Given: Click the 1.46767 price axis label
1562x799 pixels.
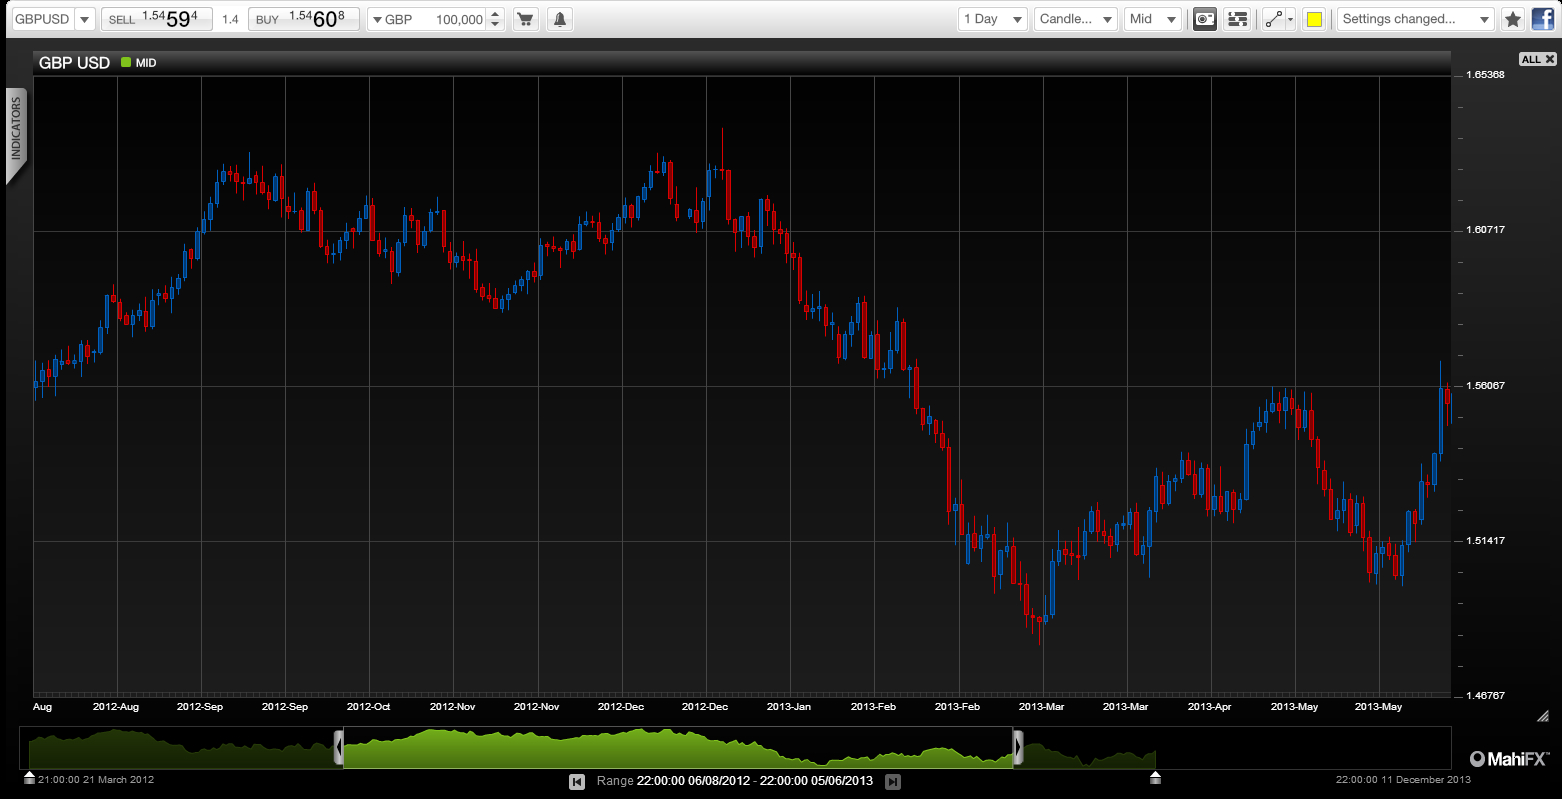Looking at the screenshot, I should coord(1485,695).
